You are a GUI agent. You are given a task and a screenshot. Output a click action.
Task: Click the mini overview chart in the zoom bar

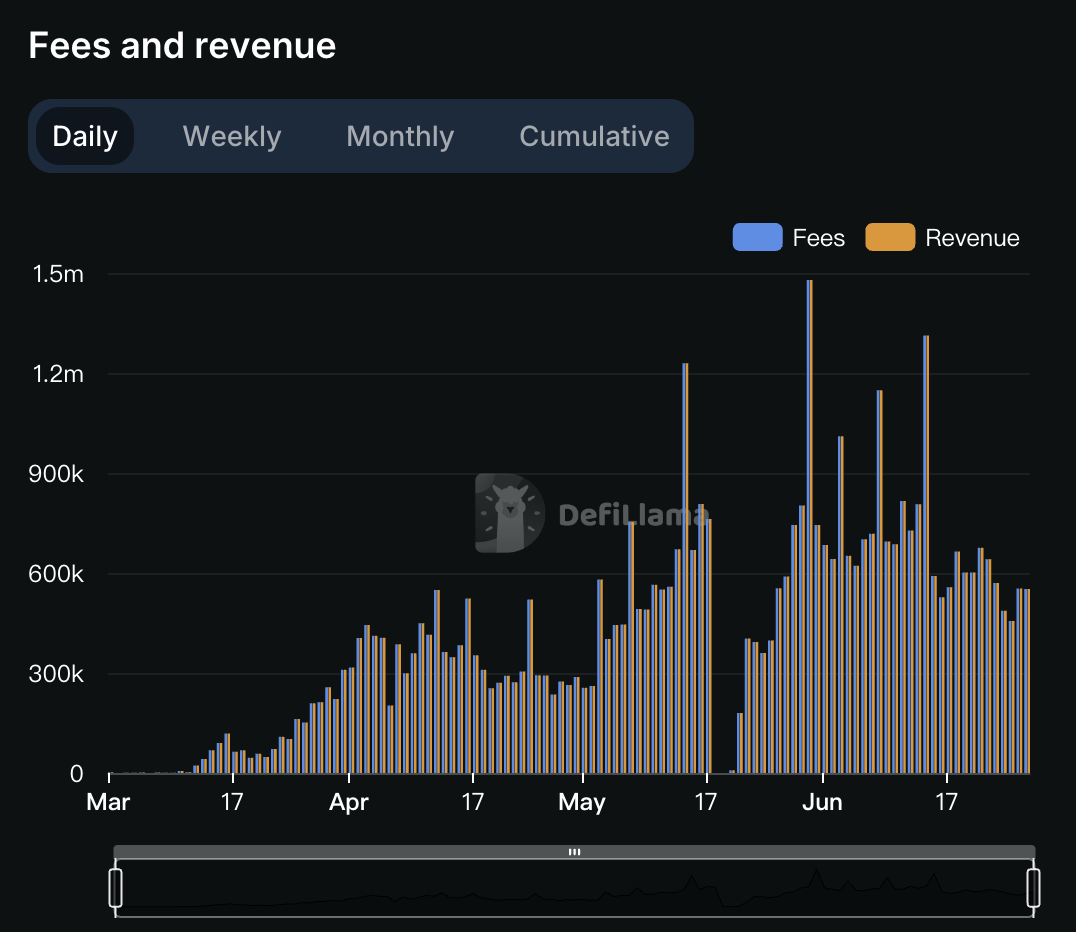(575, 890)
